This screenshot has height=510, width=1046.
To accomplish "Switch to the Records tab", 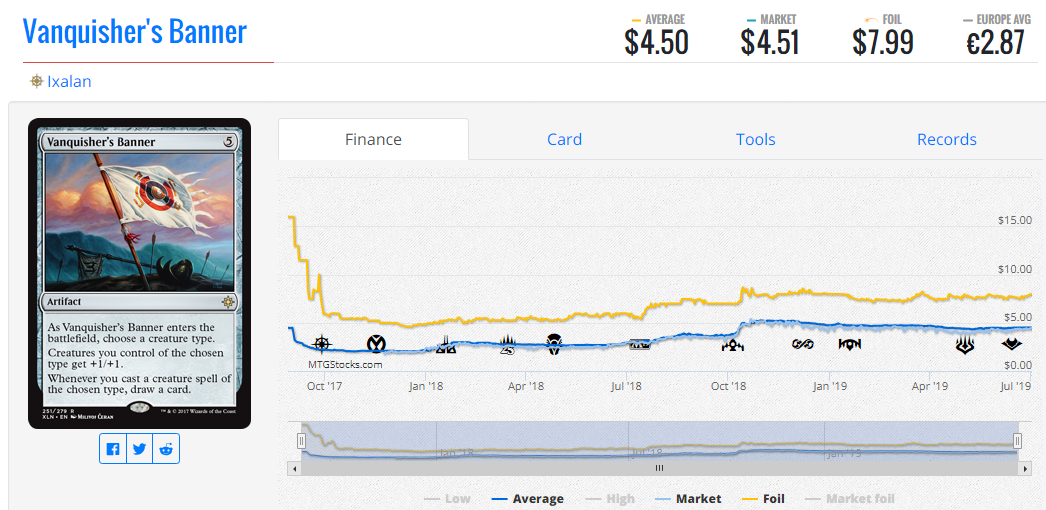I will [947, 139].
